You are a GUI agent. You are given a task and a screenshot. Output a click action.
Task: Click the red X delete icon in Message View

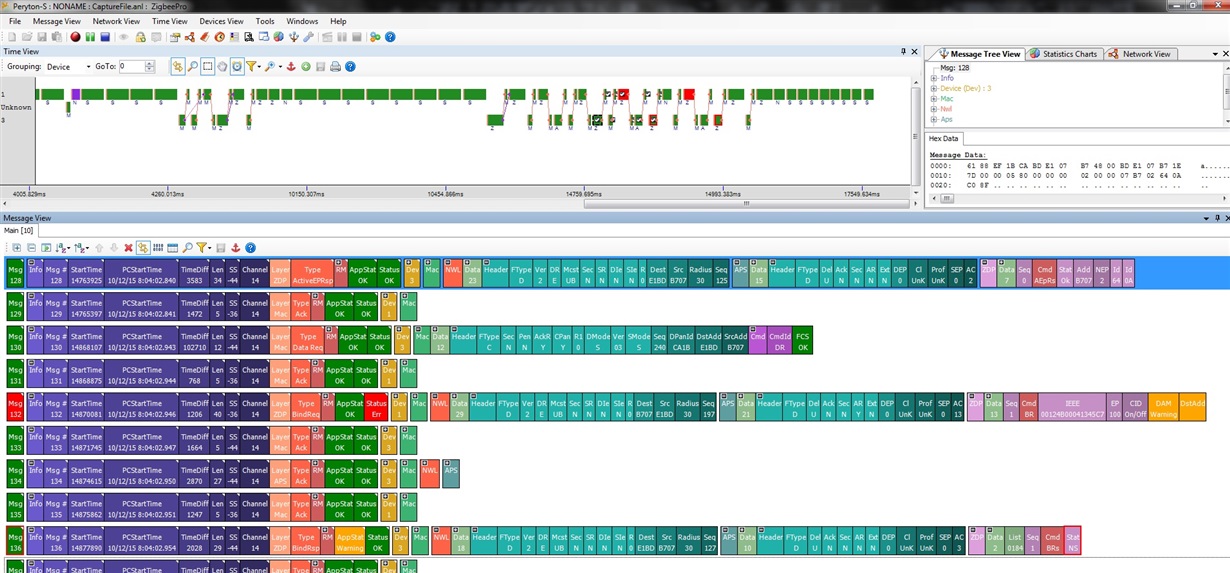point(128,248)
